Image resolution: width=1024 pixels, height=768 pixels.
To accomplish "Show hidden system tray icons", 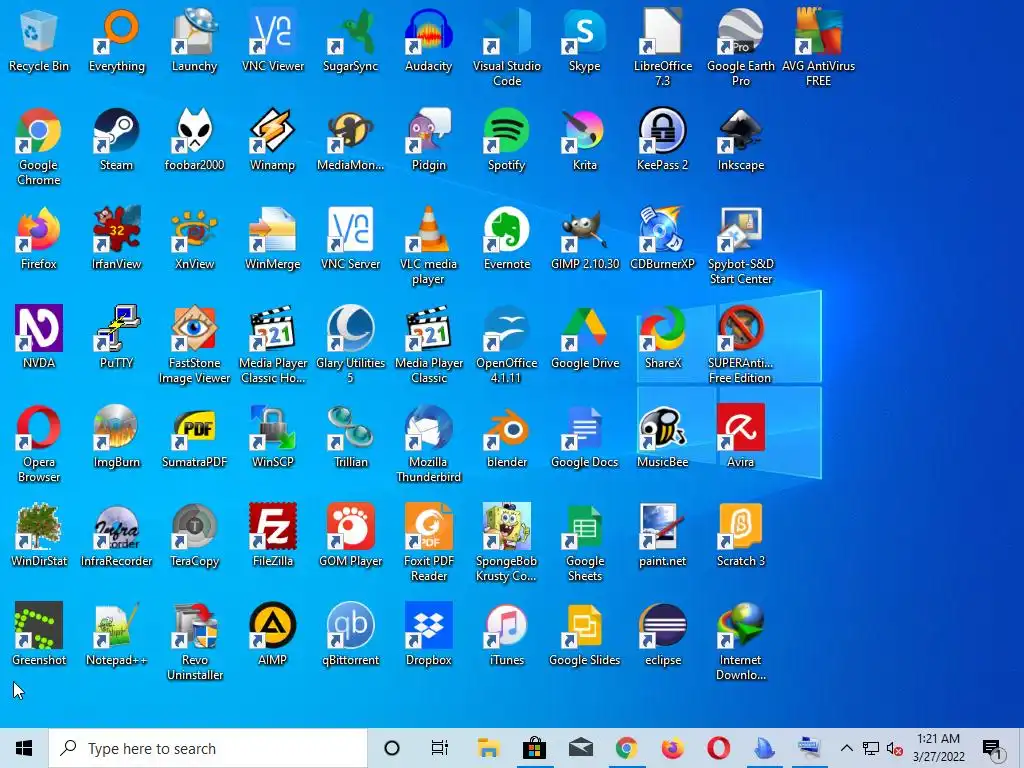I will click(x=846, y=748).
